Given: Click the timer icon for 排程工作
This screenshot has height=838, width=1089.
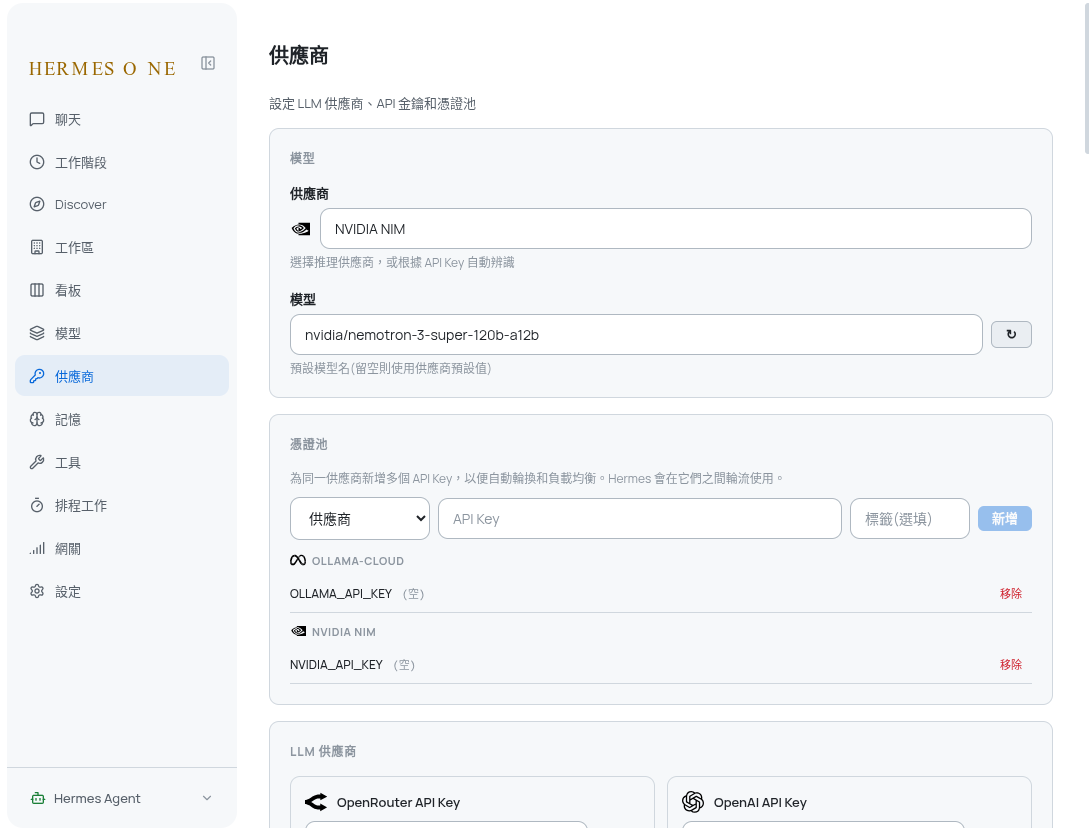Looking at the screenshot, I should click(x=37, y=505).
